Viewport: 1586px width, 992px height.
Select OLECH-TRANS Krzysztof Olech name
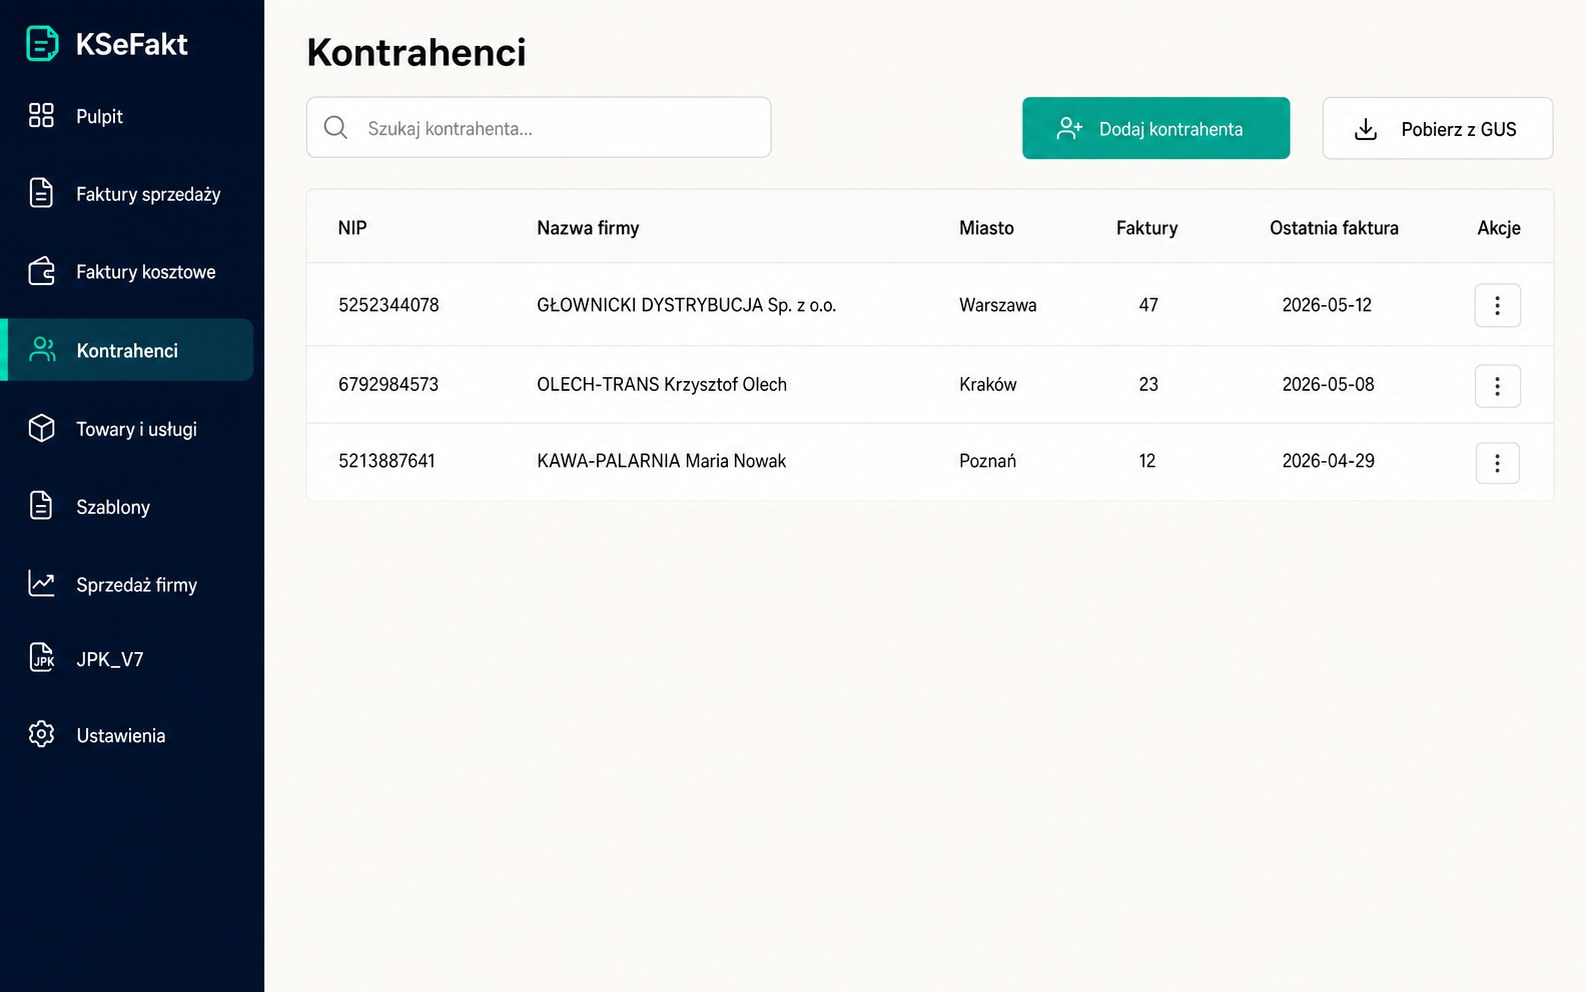pyautogui.click(x=662, y=384)
